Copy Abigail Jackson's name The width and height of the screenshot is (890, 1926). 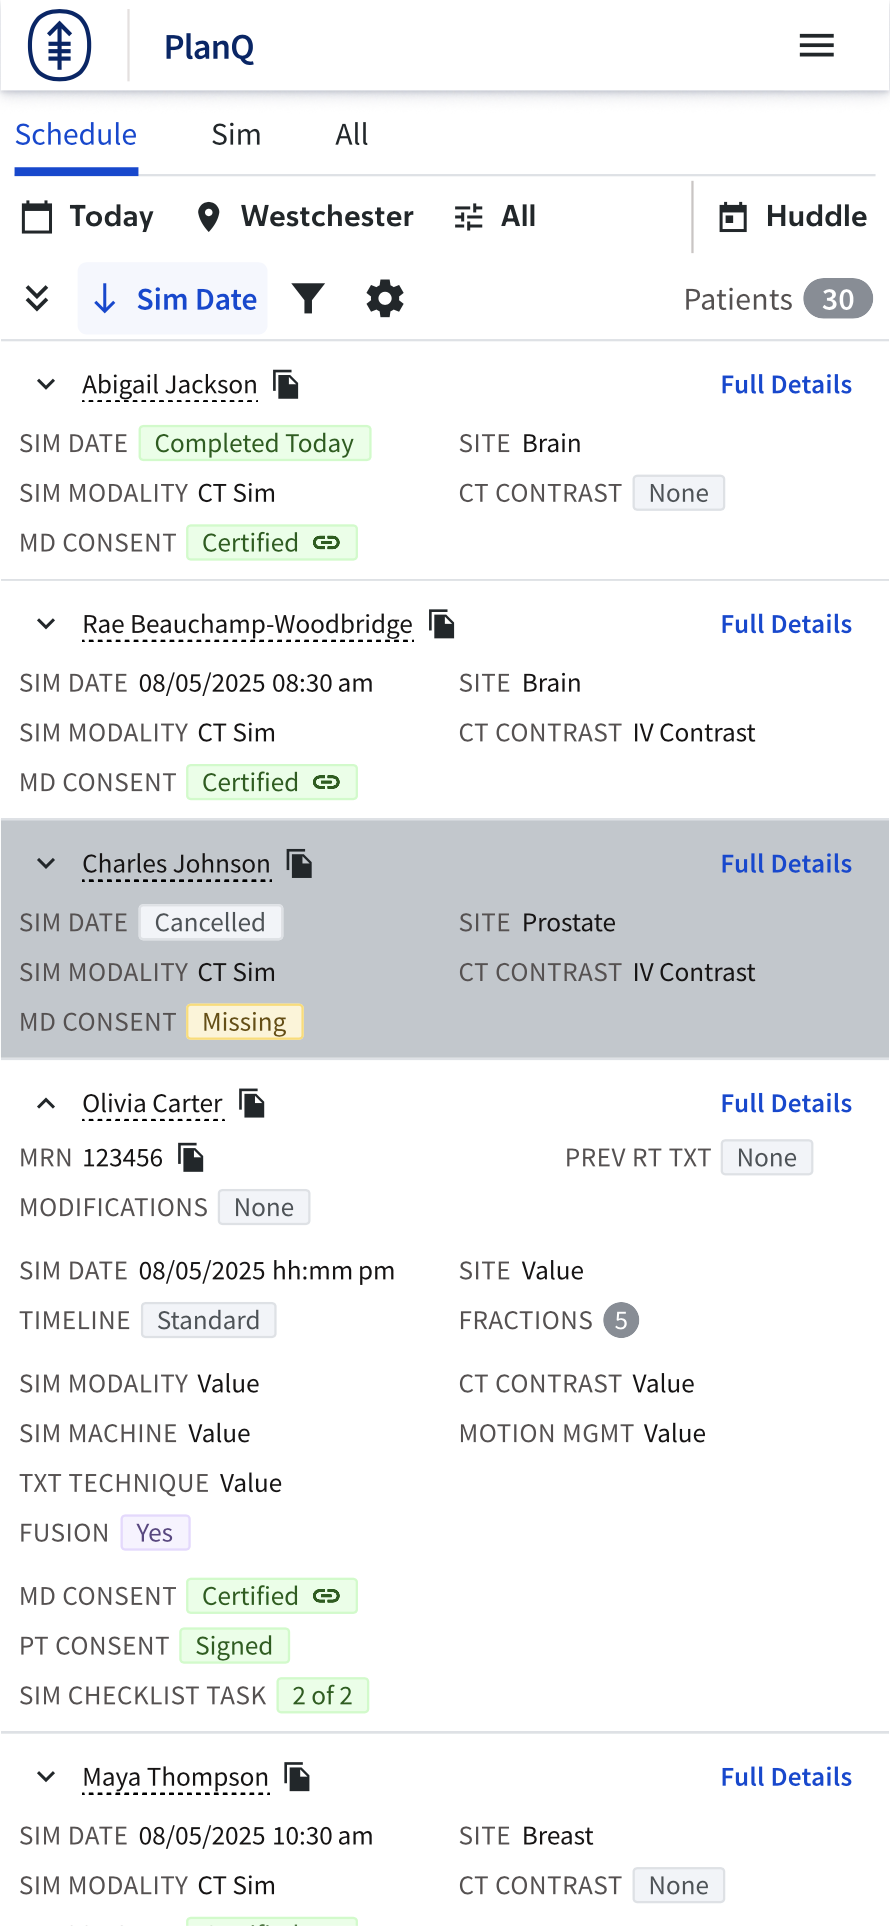tap(287, 385)
